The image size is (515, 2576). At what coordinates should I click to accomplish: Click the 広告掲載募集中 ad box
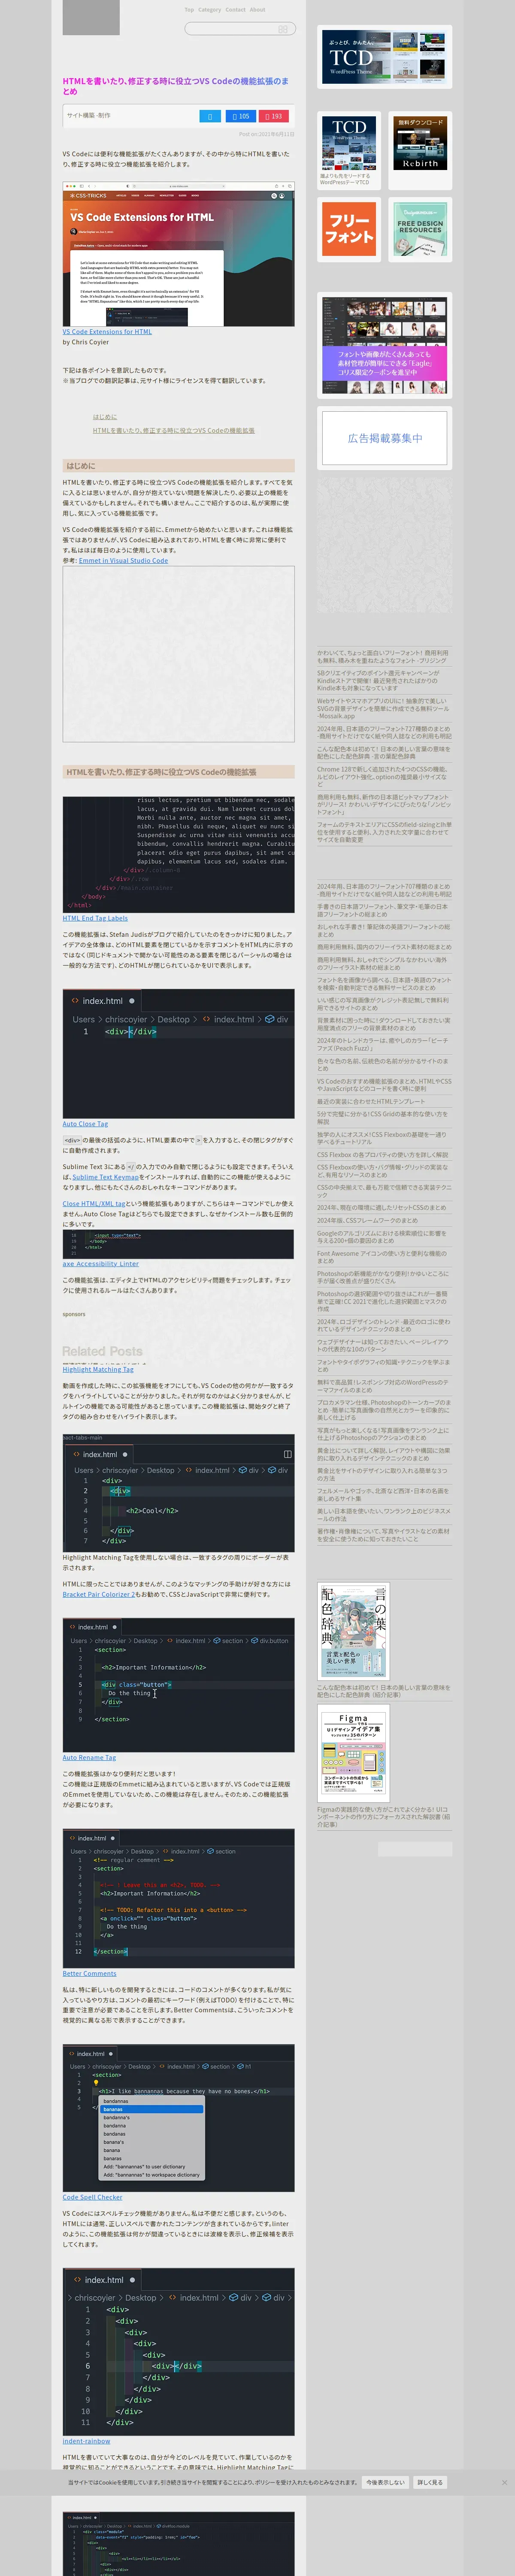[384, 438]
